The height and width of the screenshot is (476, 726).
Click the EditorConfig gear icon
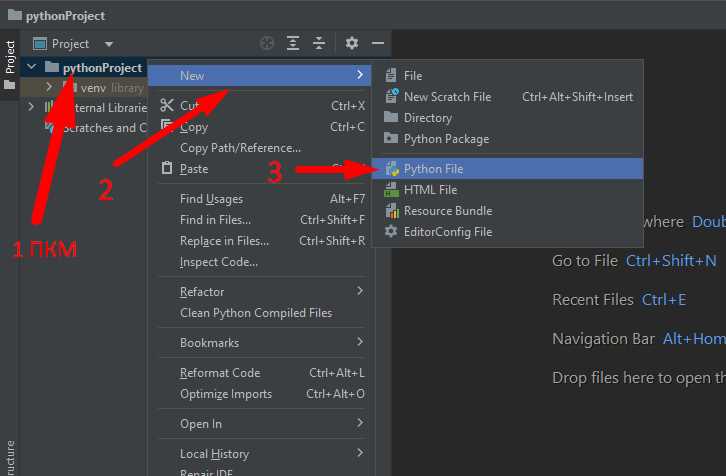[x=391, y=231]
